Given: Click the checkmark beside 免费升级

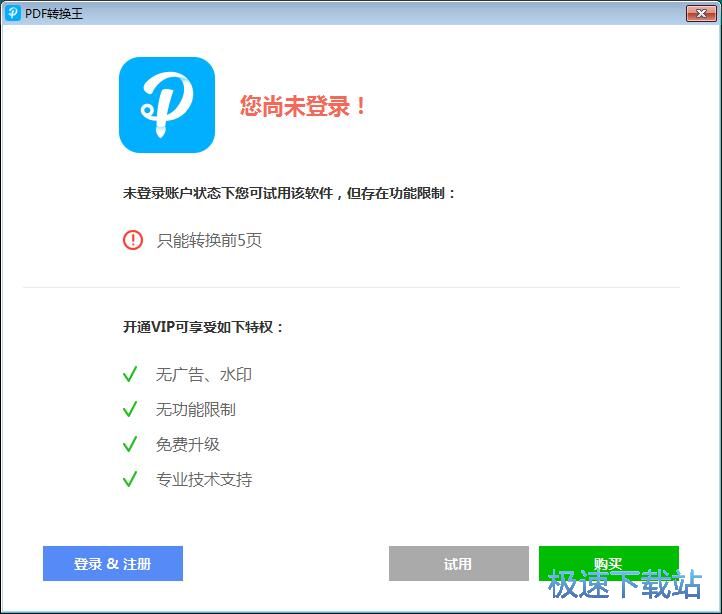Looking at the screenshot, I should coord(130,444).
